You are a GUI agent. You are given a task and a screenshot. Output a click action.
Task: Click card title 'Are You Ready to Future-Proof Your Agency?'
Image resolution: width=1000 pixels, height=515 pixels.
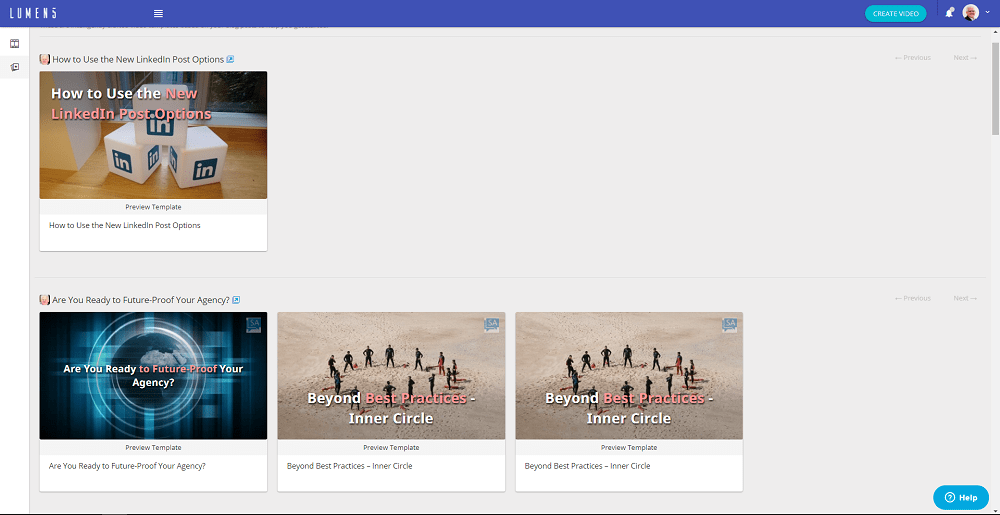tap(128, 466)
